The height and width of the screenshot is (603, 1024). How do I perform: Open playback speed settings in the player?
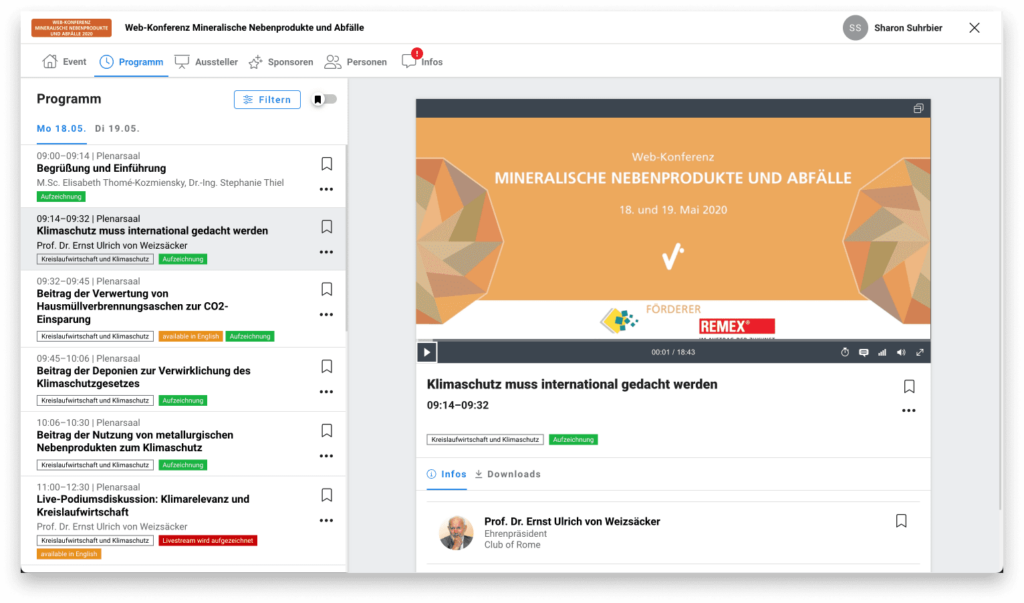click(845, 352)
